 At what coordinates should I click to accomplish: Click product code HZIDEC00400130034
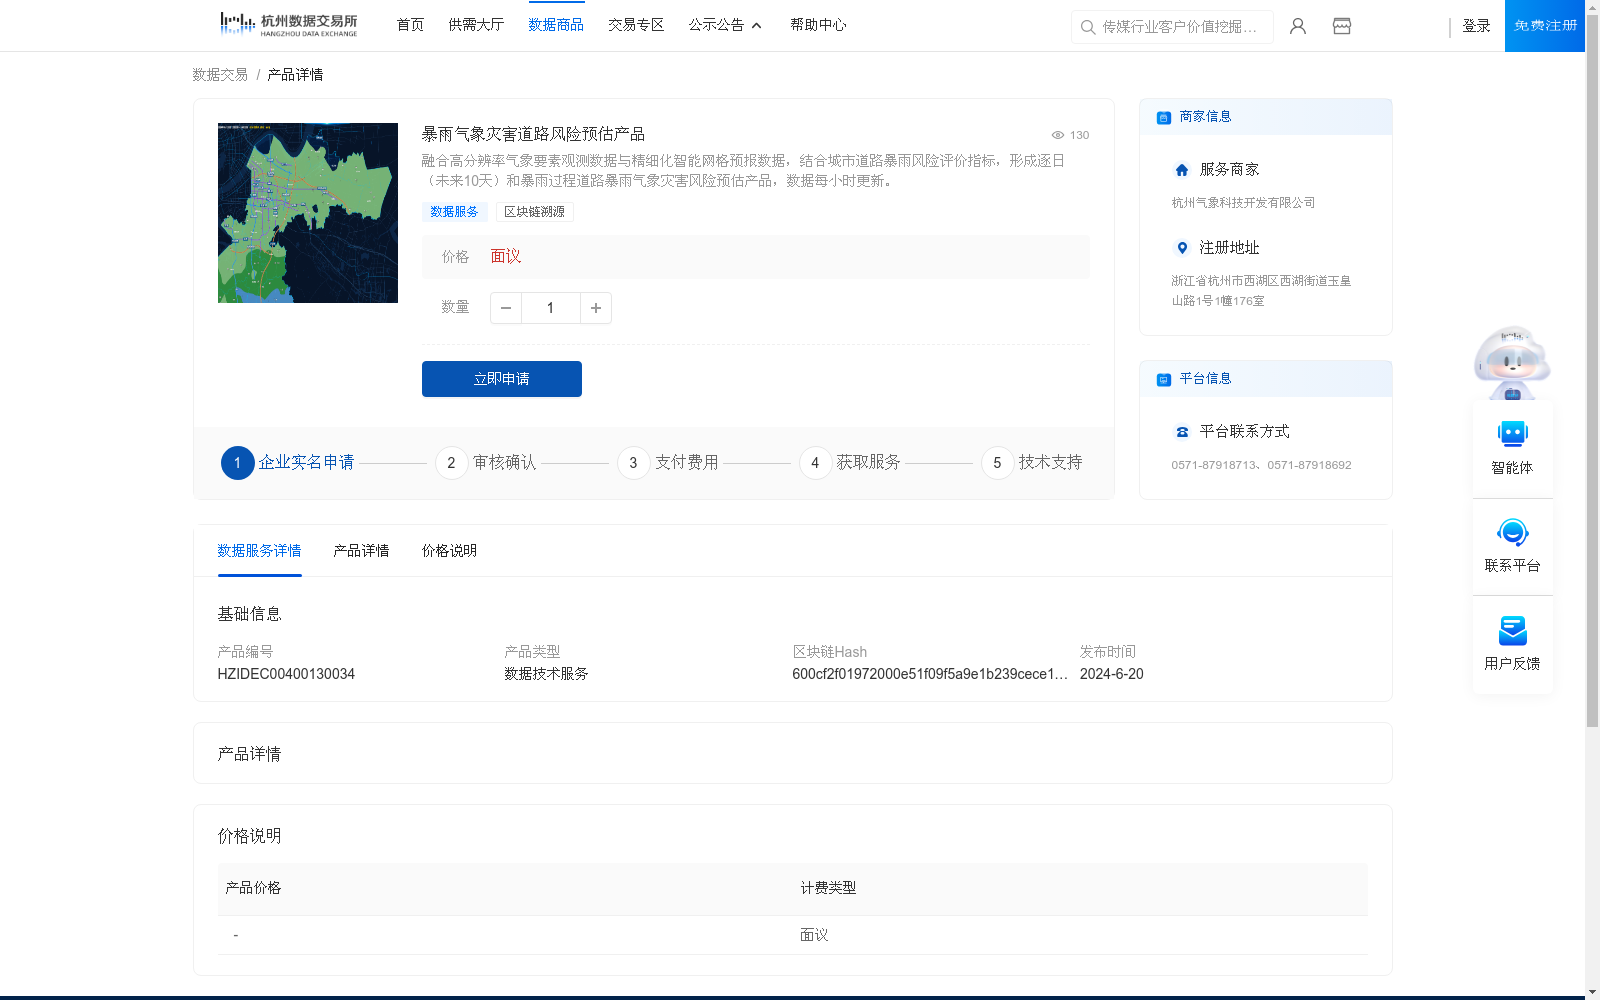[286, 674]
